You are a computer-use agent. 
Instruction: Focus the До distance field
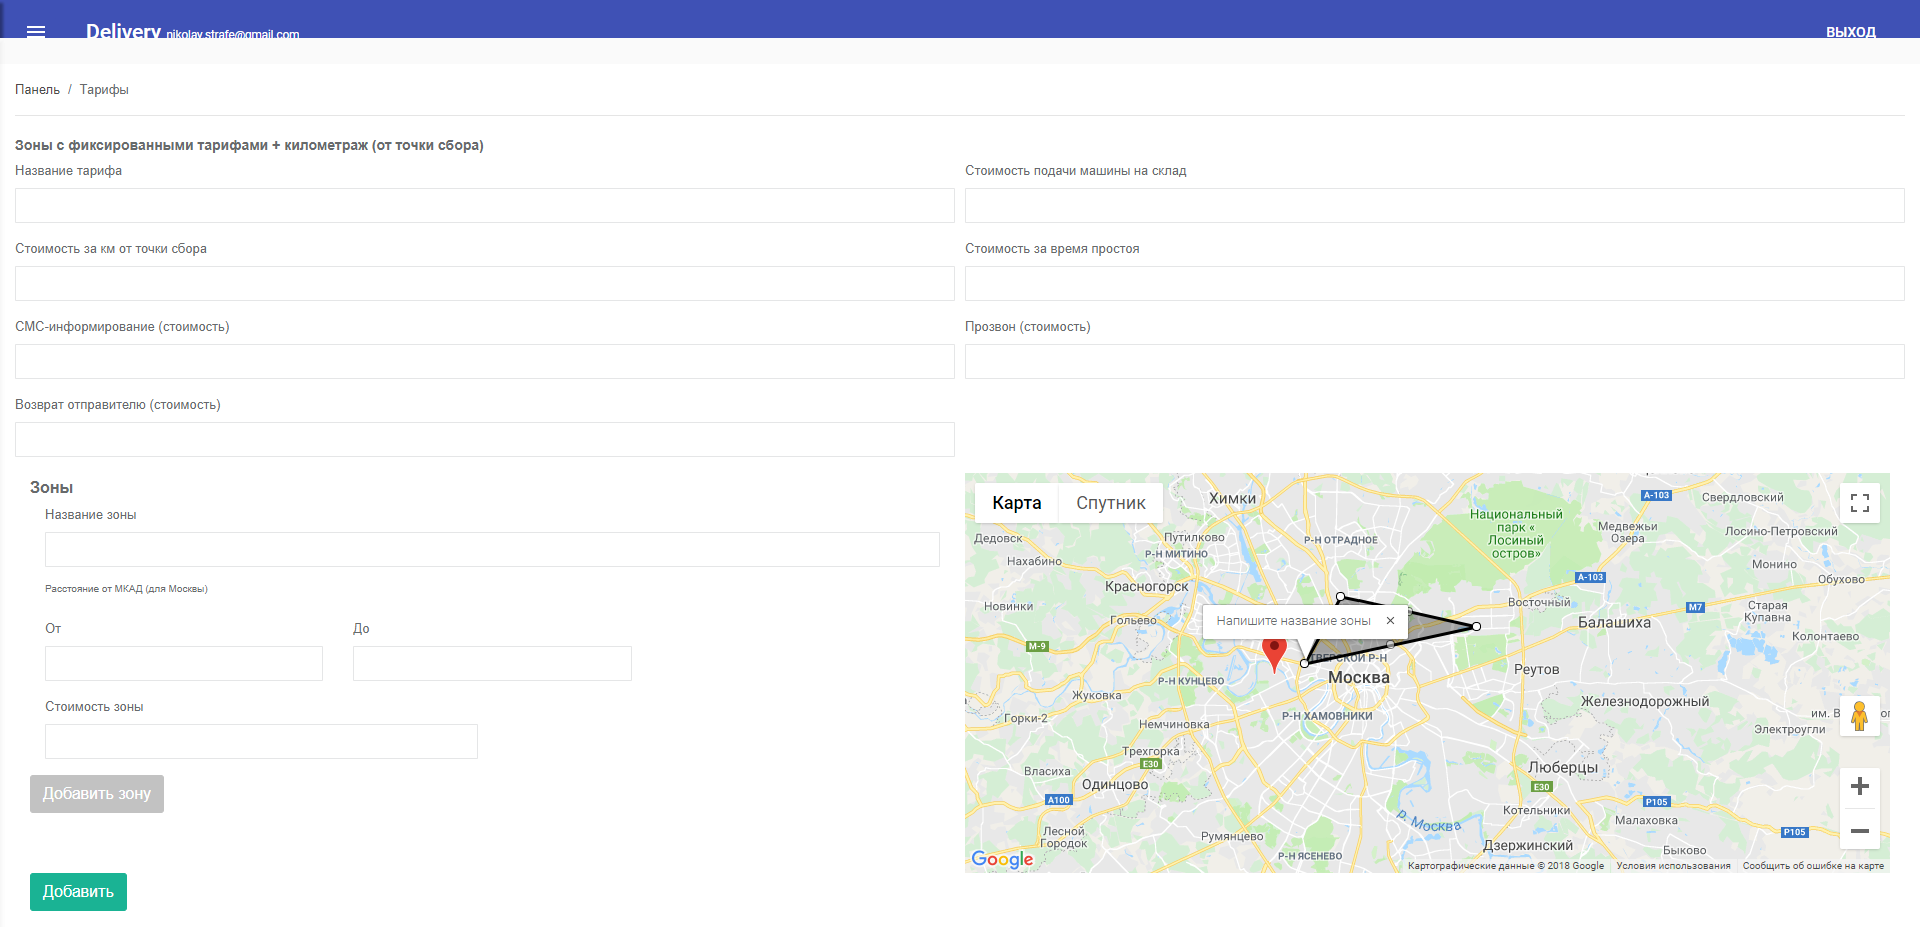pyautogui.click(x=492, y=663)
